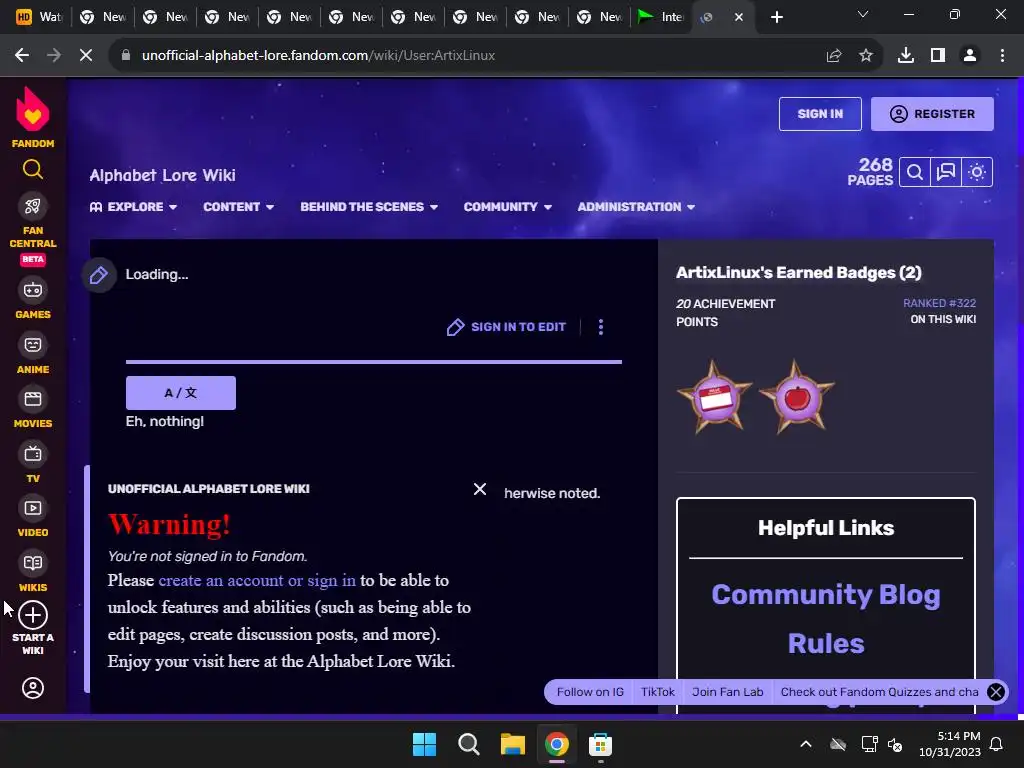
Task: Click the Register button
Action: (x=932, y=114)
